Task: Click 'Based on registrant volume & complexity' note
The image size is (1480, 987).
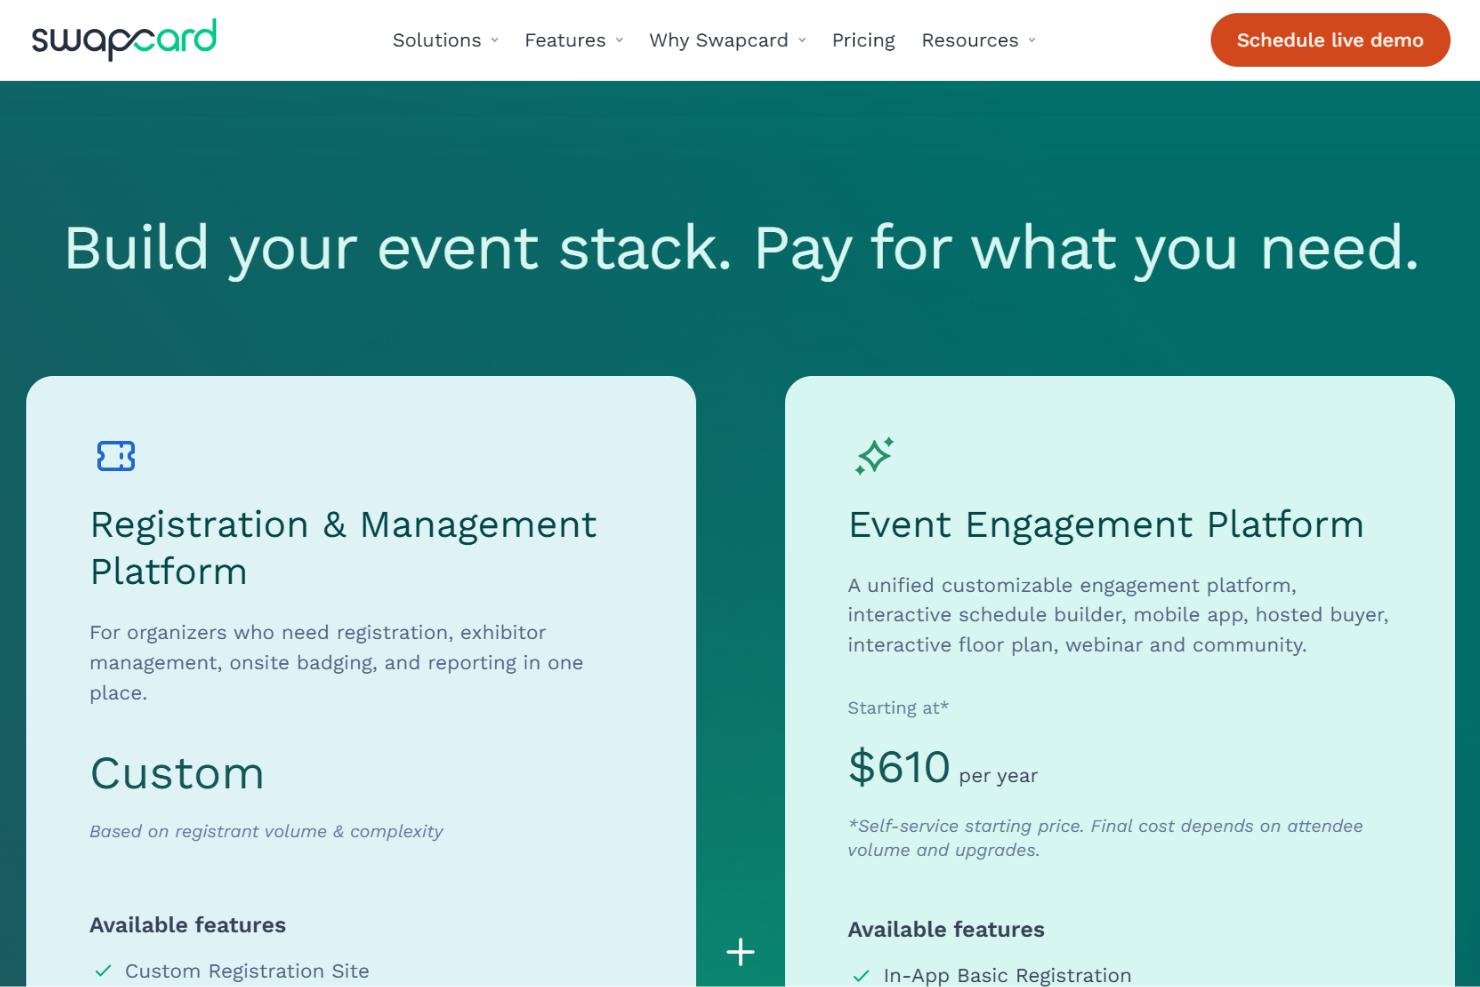Action: [x=266, y=831]
